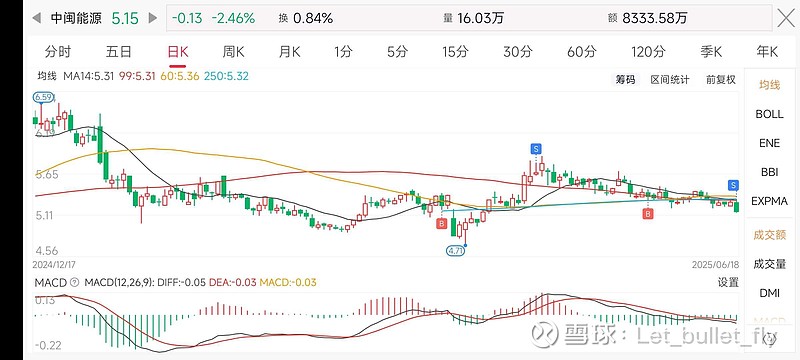Select the 成交量 volume indicator
Viewport: 800px width, 360px height.
[769, 264]
